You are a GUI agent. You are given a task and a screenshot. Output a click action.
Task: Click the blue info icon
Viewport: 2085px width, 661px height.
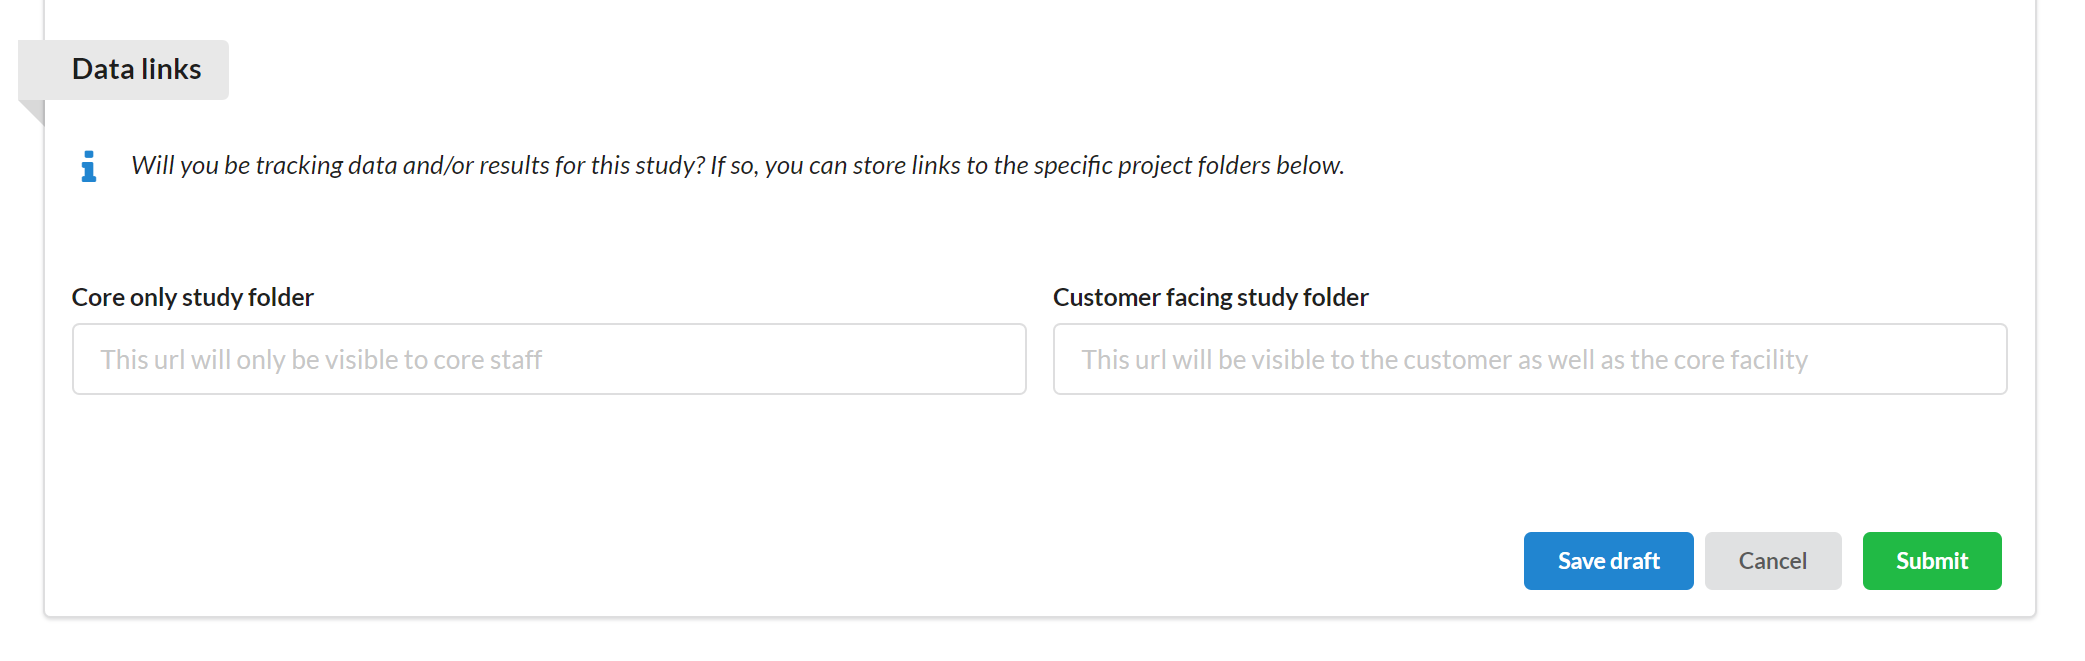[x=89, y=166]
